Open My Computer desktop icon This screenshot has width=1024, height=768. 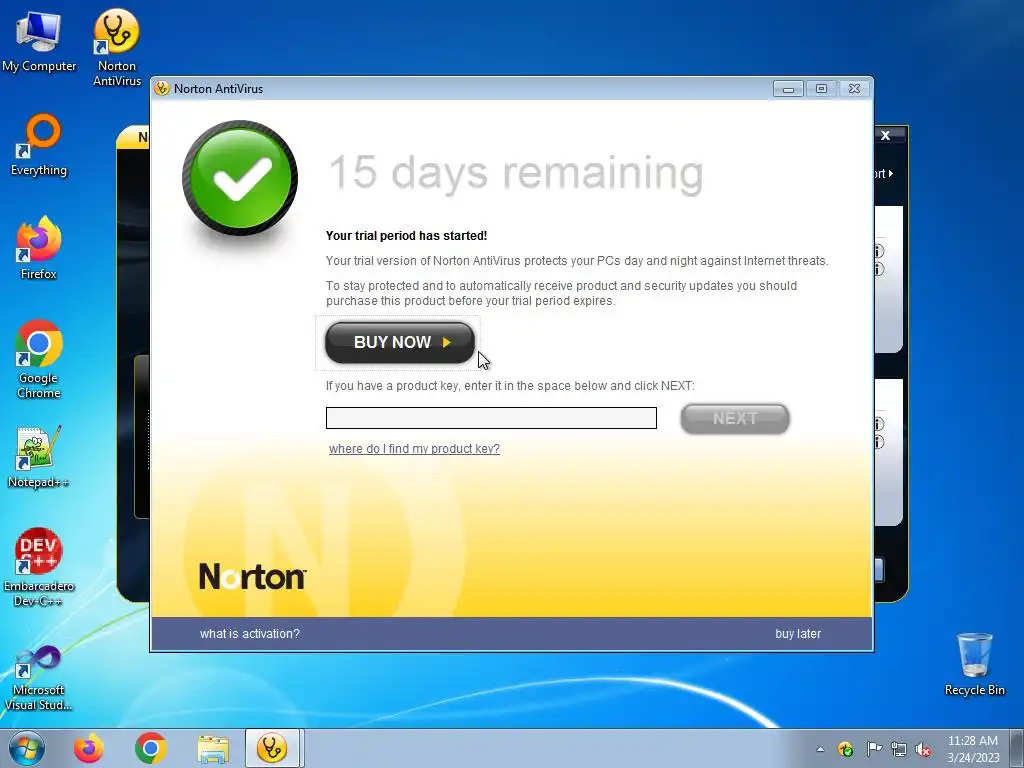pyautogui.click(x=39, y=40)
